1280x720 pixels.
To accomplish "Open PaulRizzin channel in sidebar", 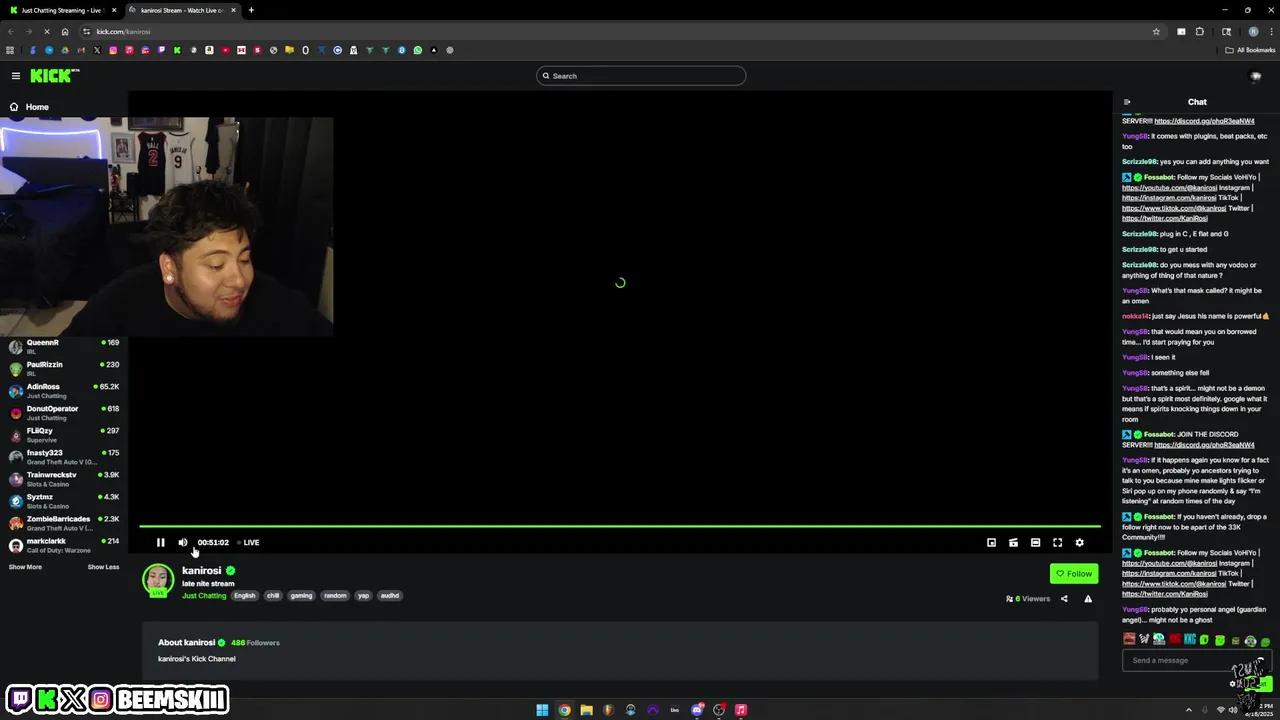I will click(64, 369).
